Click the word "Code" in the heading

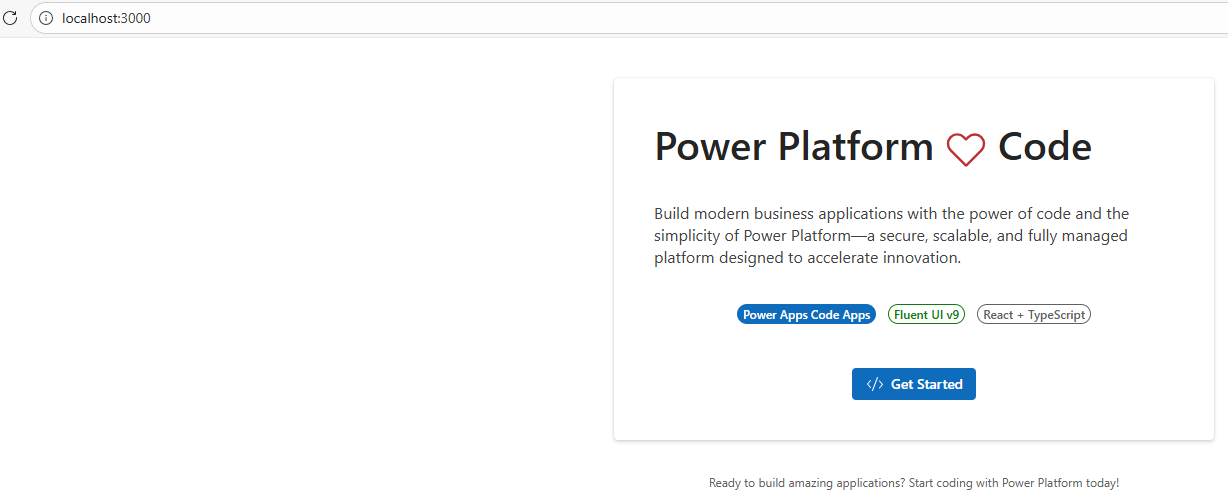[x=1044, y=147]
